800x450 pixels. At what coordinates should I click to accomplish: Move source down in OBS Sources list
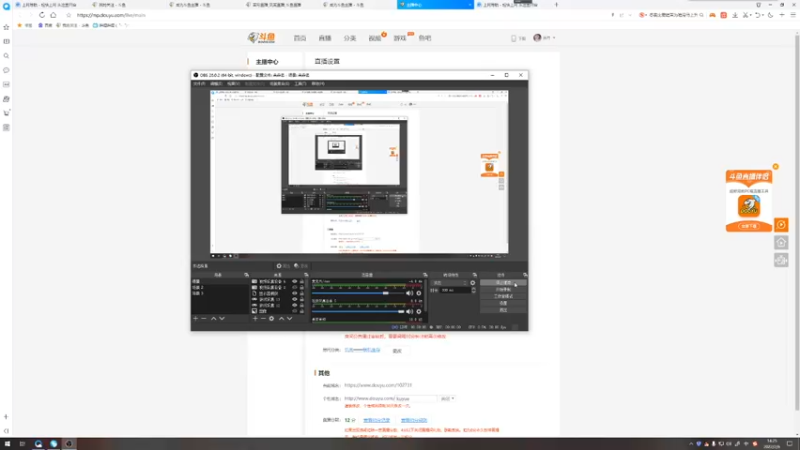[x=289, y=318]
